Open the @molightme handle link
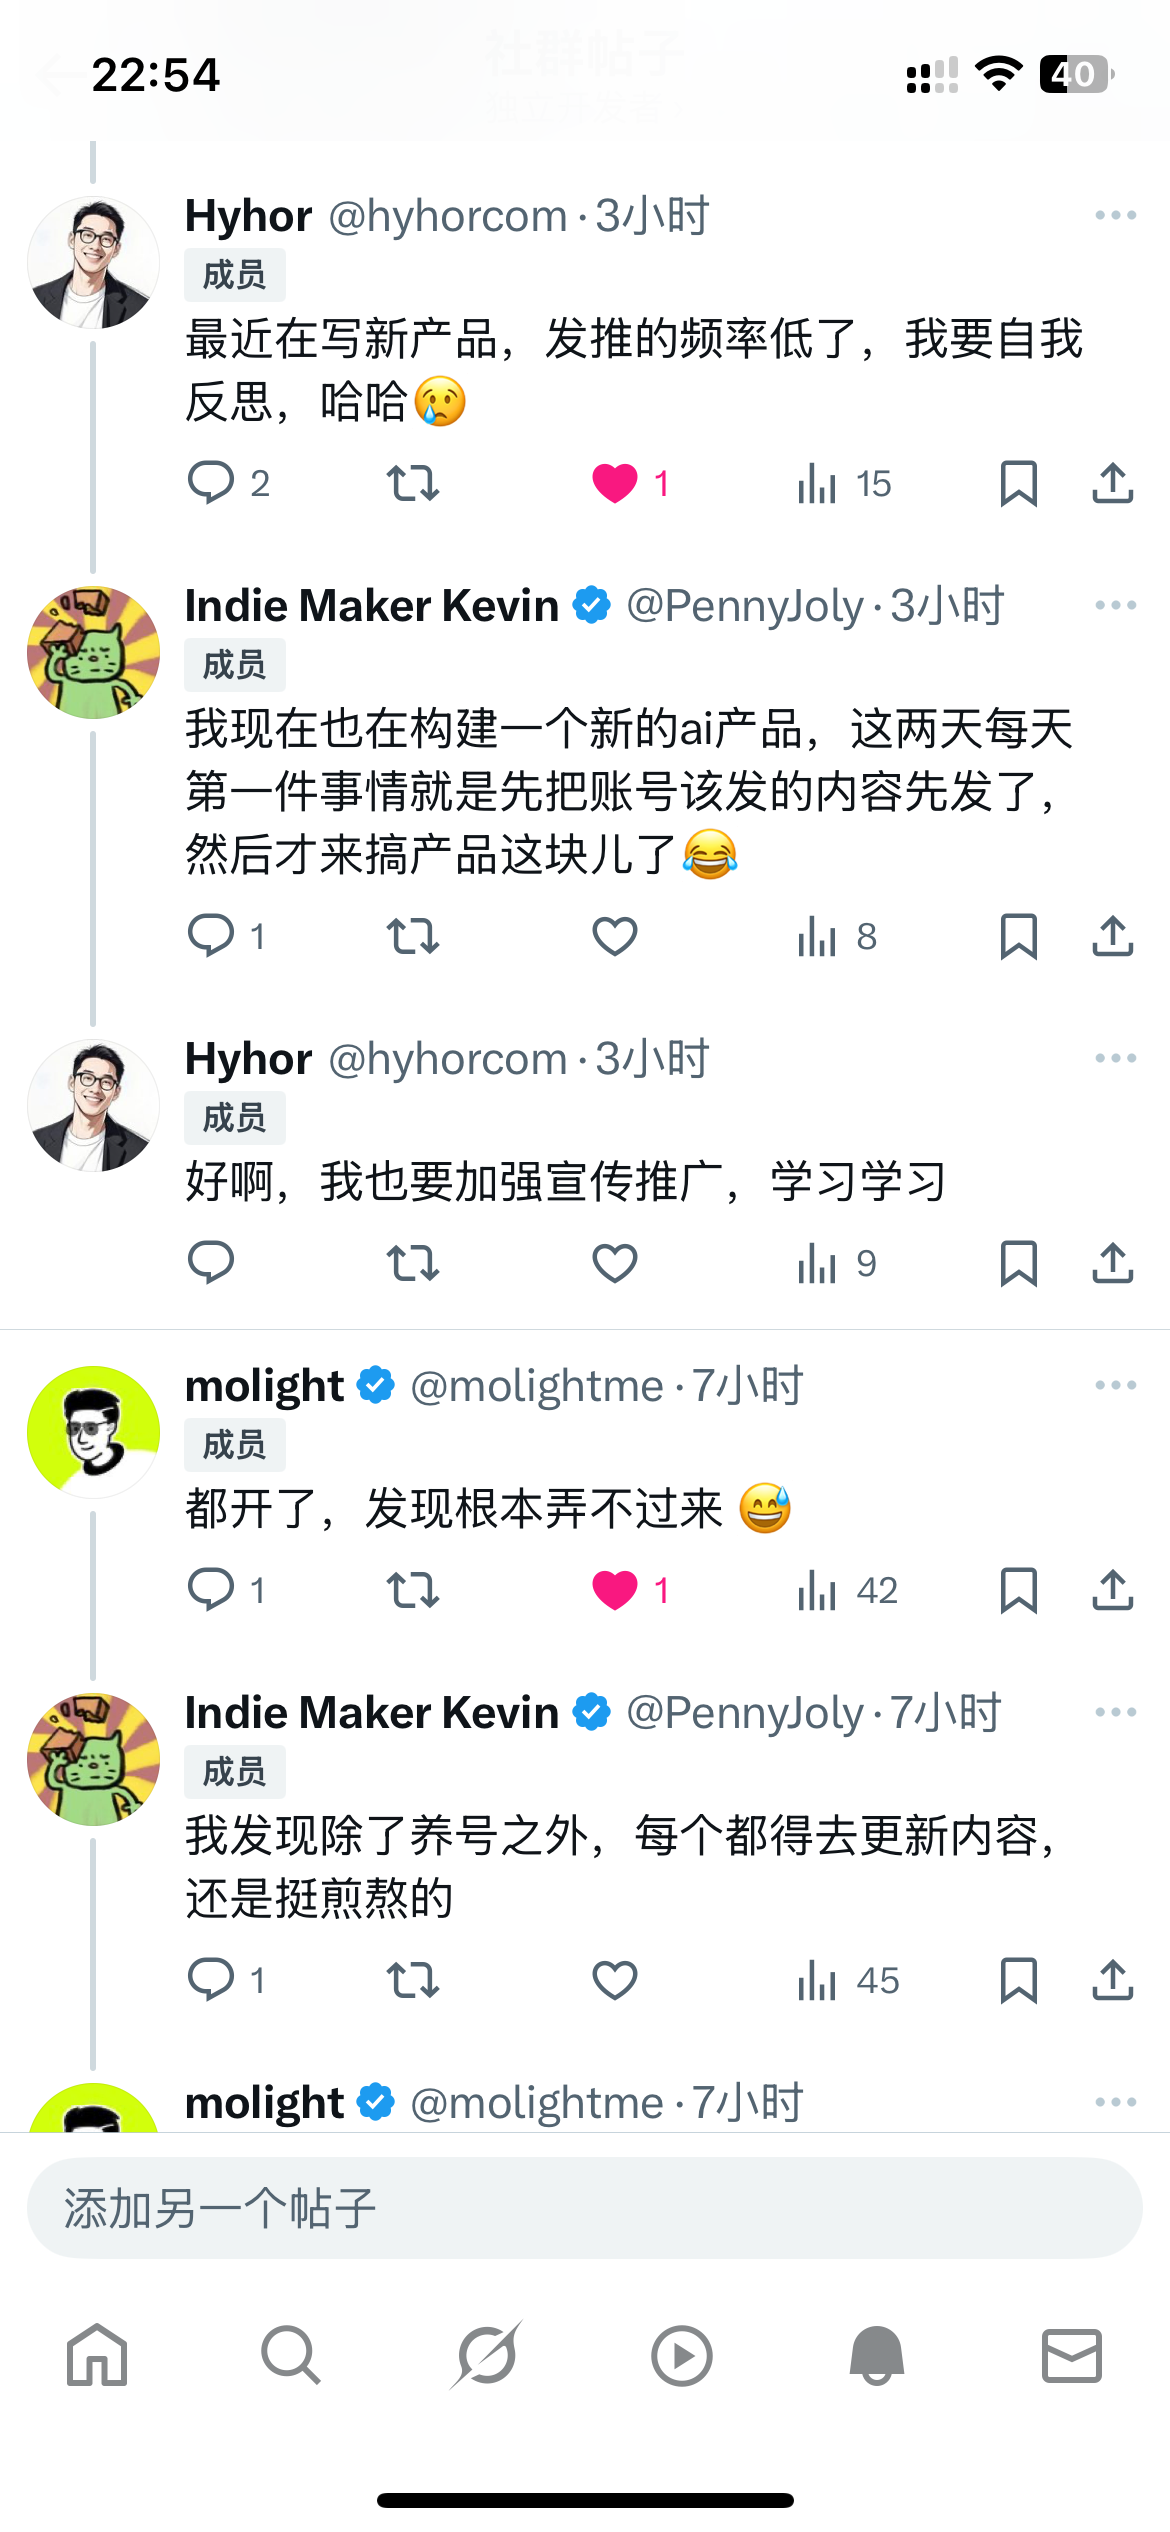This screenshot has width=1170, height=2532. pos(536,1386)
